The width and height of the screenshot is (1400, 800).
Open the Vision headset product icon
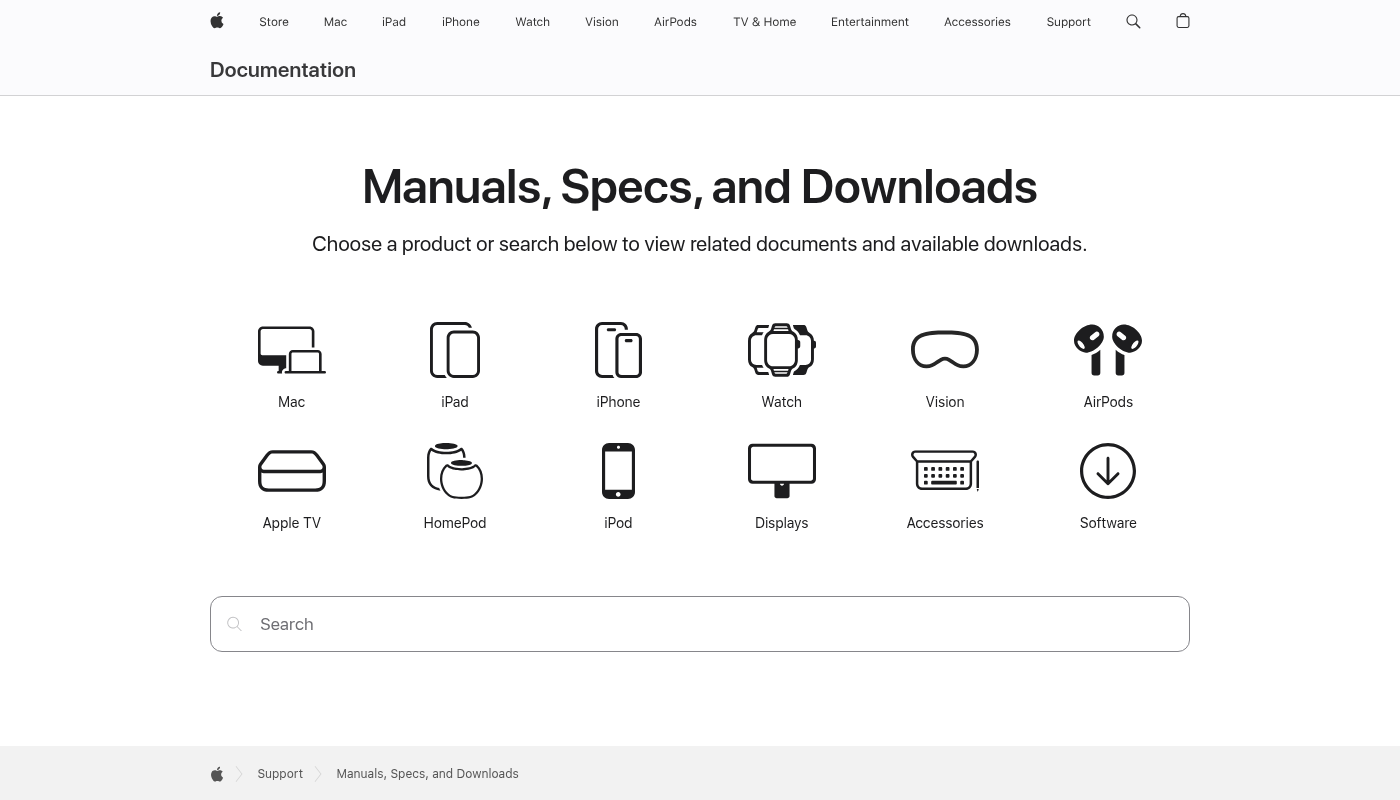click(945, 350)
